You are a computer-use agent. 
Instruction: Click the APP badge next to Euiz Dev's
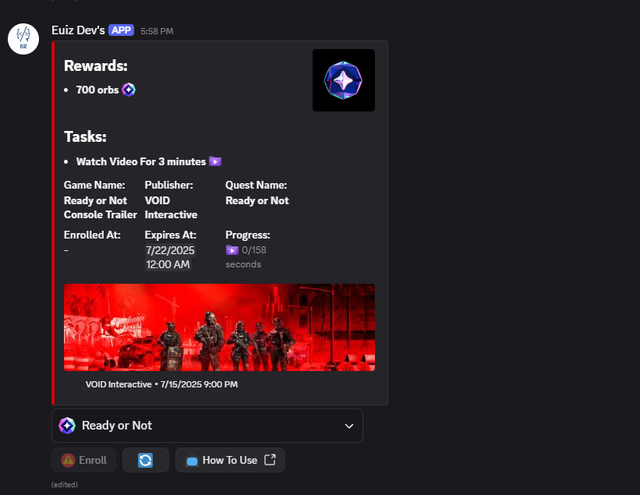click(x=121, y=30)
